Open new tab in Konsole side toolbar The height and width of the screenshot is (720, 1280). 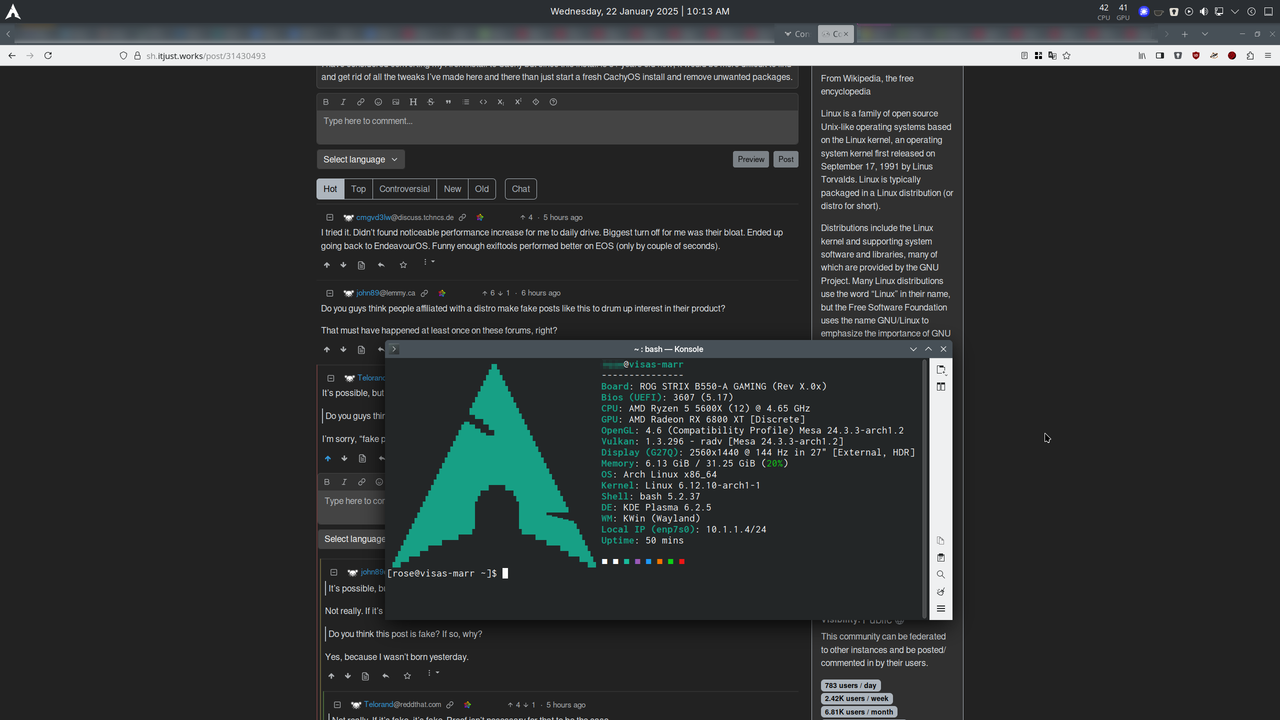(x=941, y=370)
